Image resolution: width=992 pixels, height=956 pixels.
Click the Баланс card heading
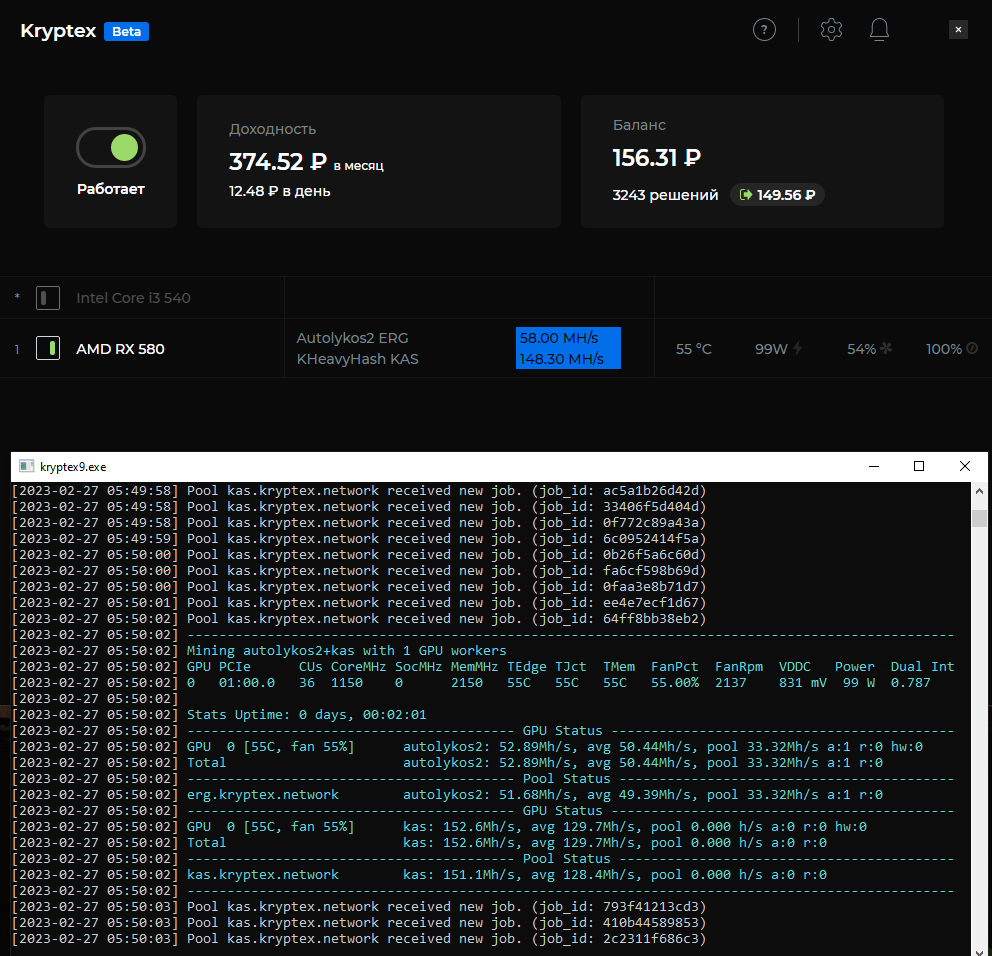pos(639,125)
